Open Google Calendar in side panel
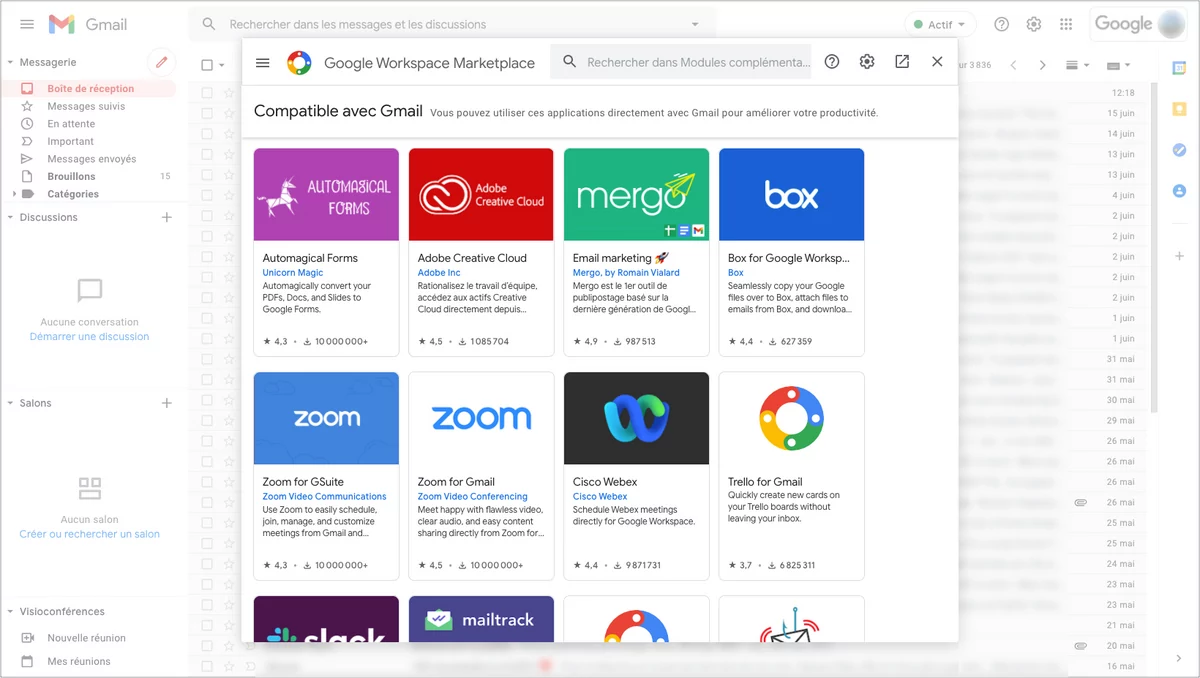 pos(1179,68)
